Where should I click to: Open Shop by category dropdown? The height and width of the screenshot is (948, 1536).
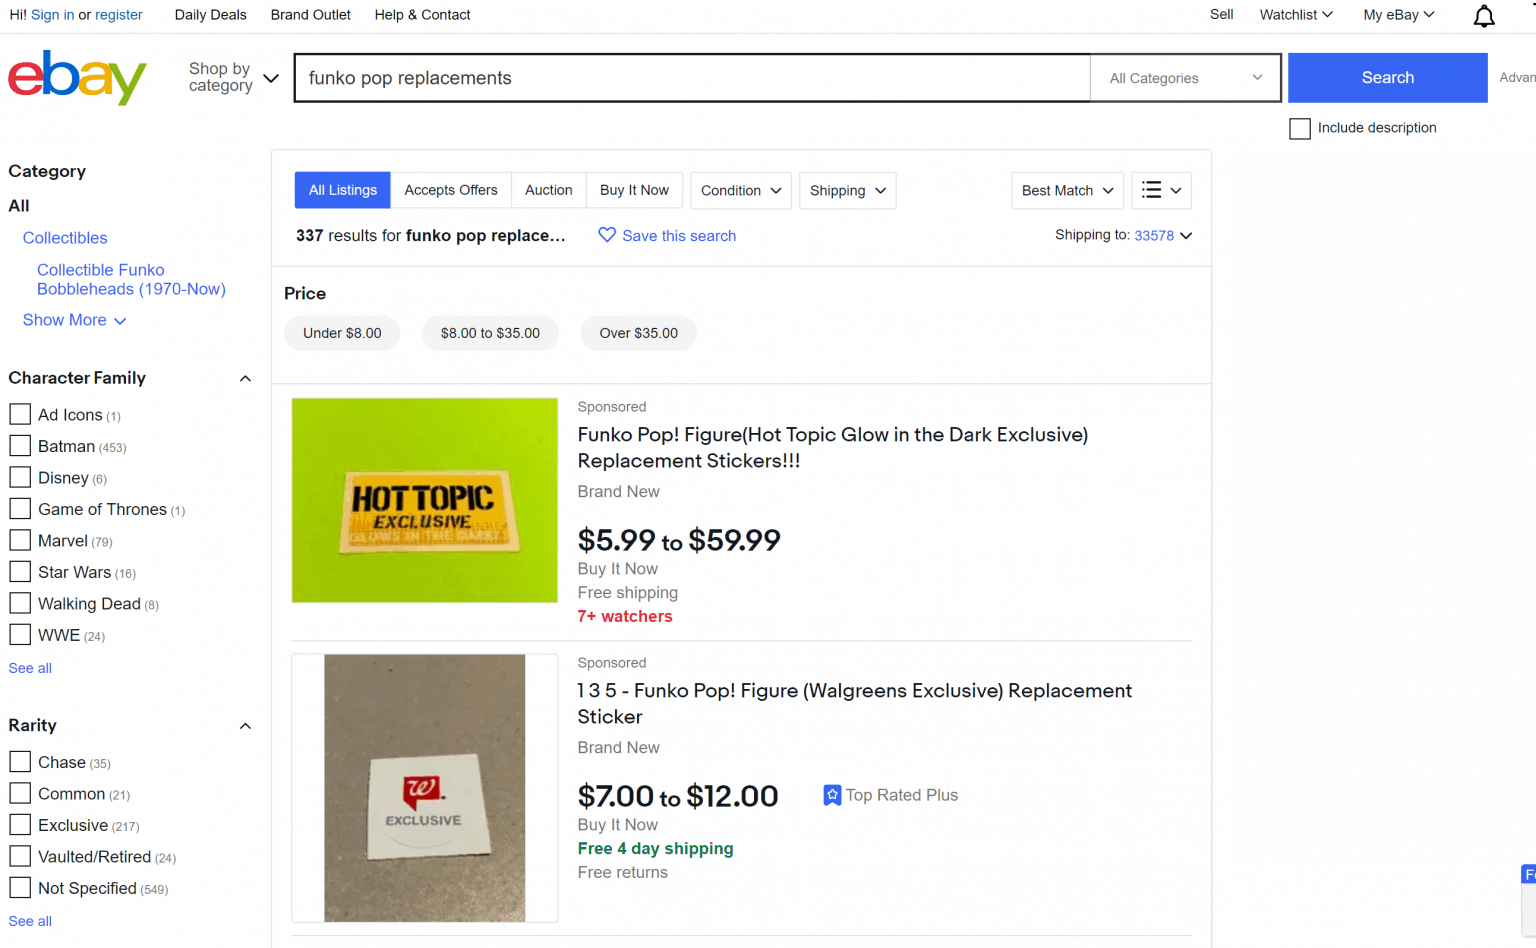(233, 77)
